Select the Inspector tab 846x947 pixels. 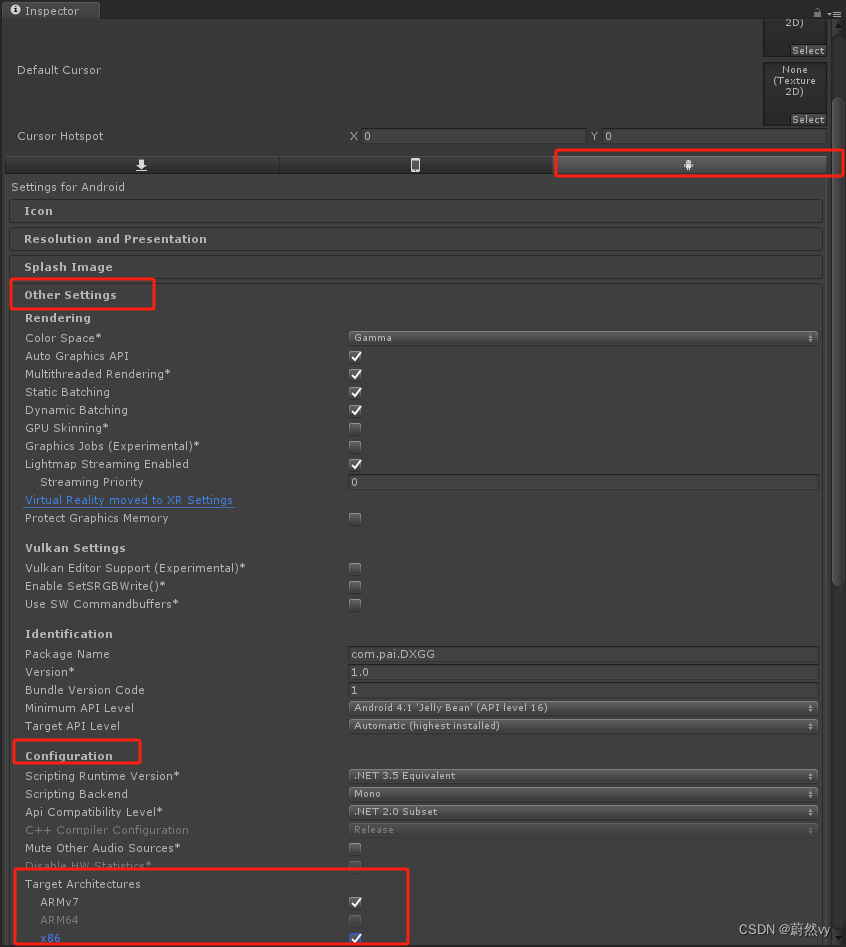(48, 11)
